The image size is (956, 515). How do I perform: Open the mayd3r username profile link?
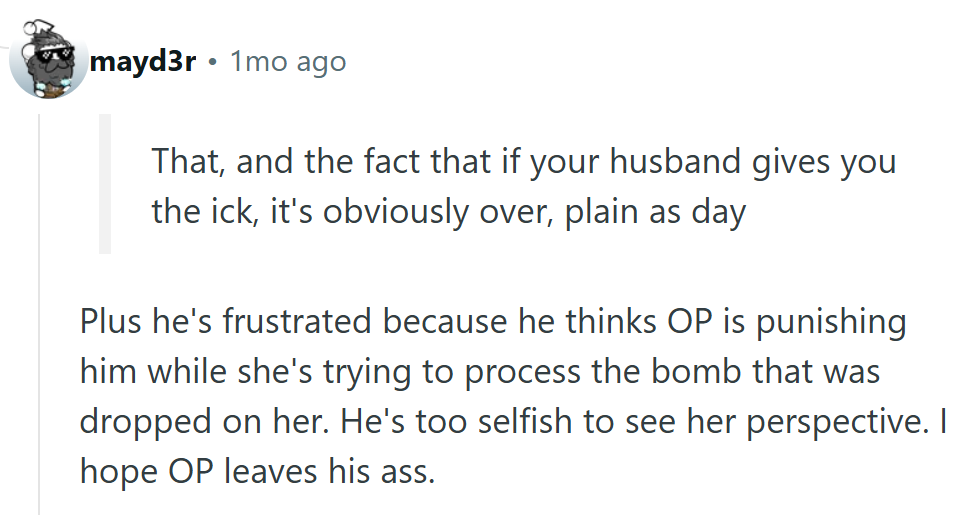[142, 62]
